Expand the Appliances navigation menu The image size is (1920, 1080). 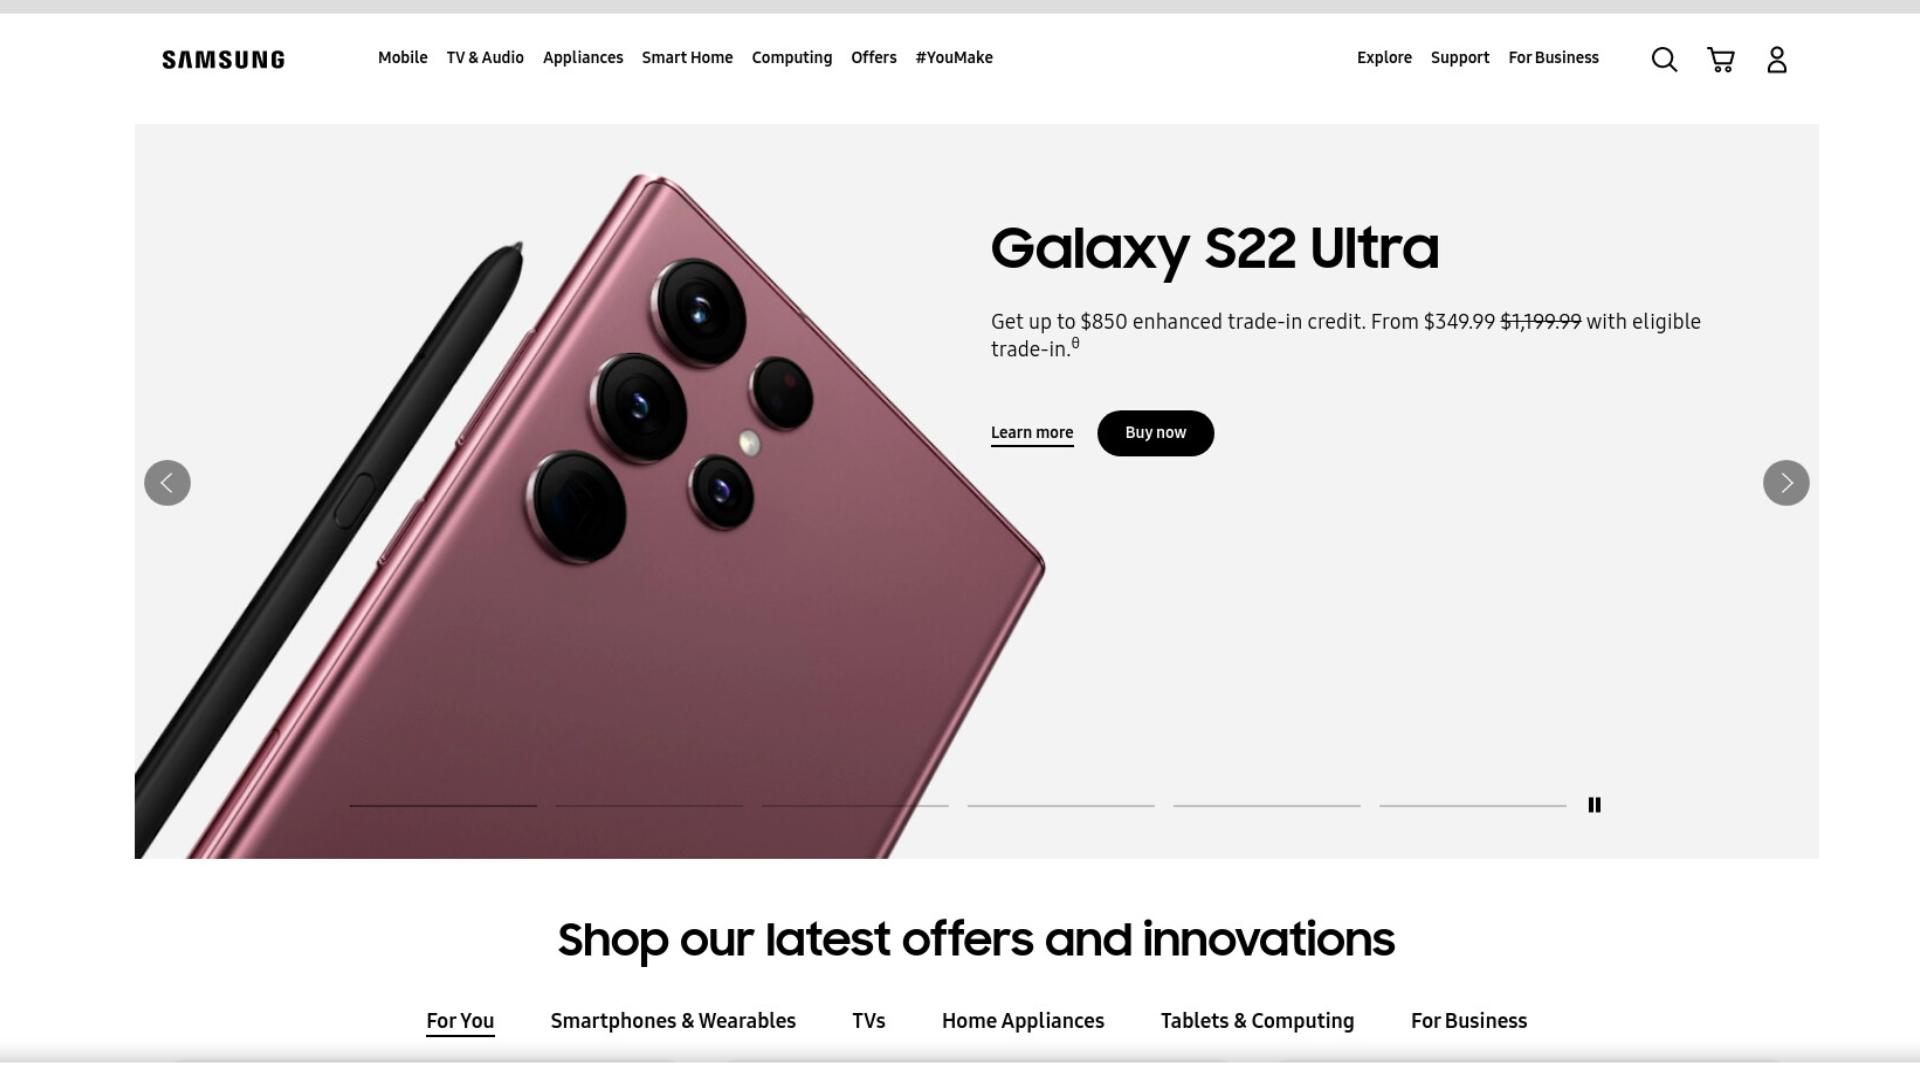(583, 58)
